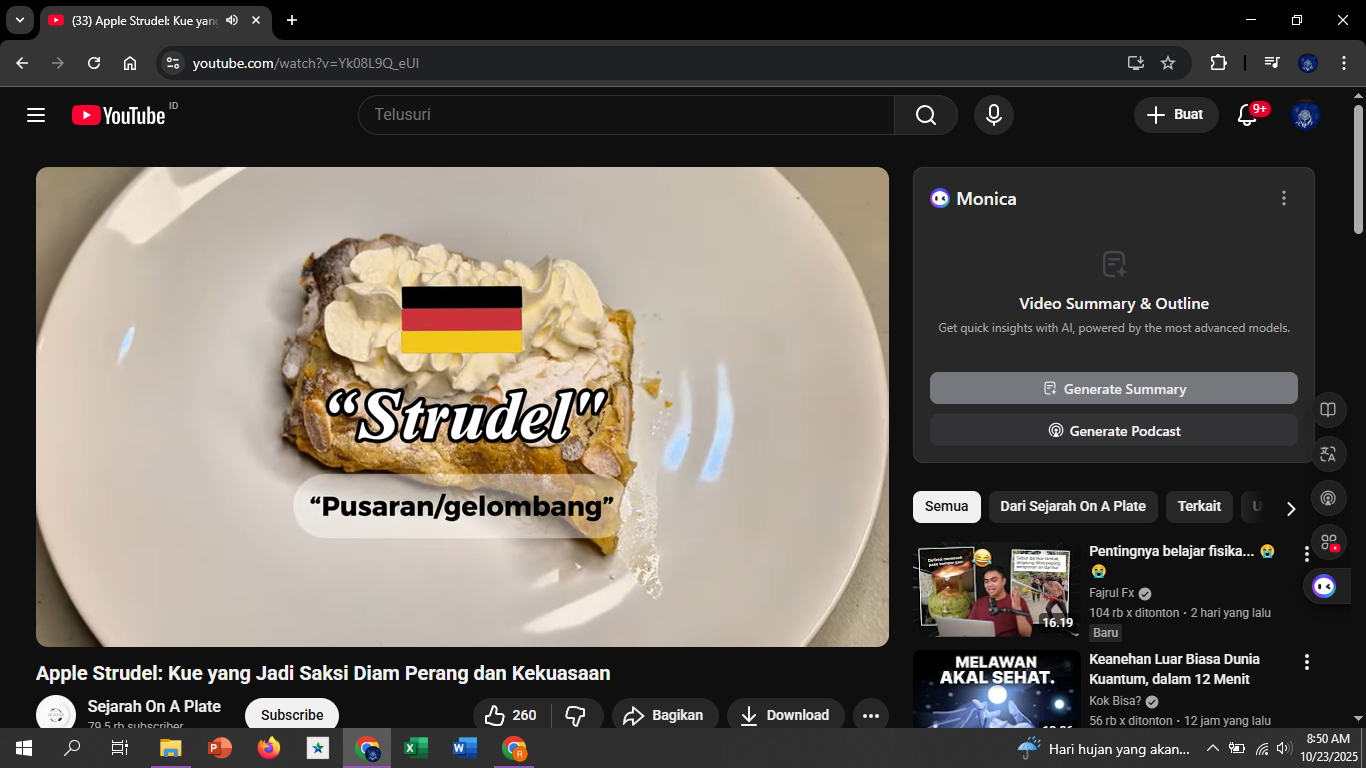
Task: View site information icon in address bar
Action: tap(173, 63)
